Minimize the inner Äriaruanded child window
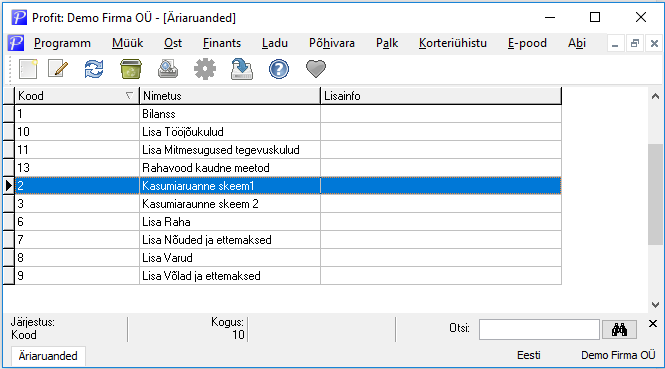 615,44
